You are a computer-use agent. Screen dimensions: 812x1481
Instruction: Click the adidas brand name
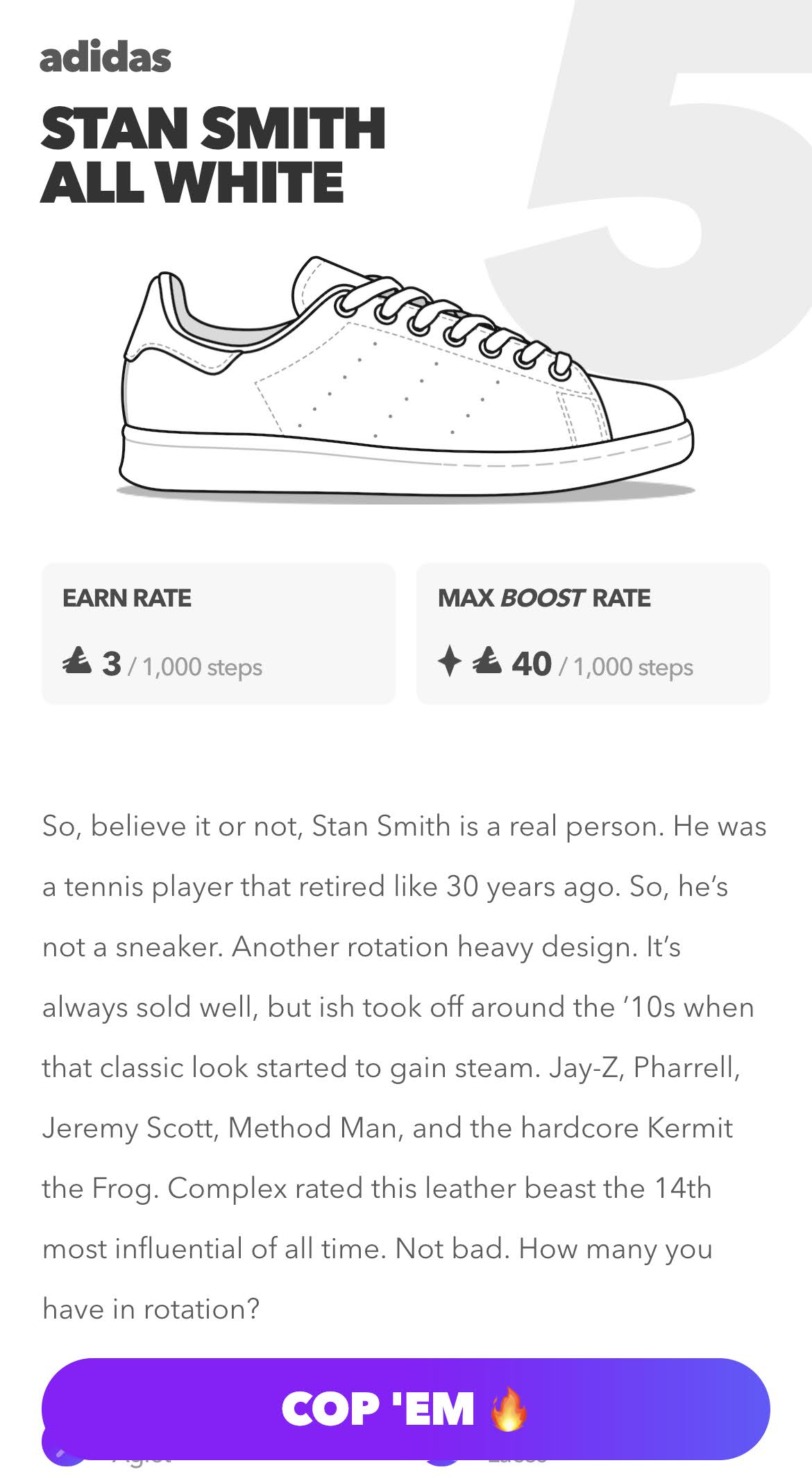pos(105,57)
